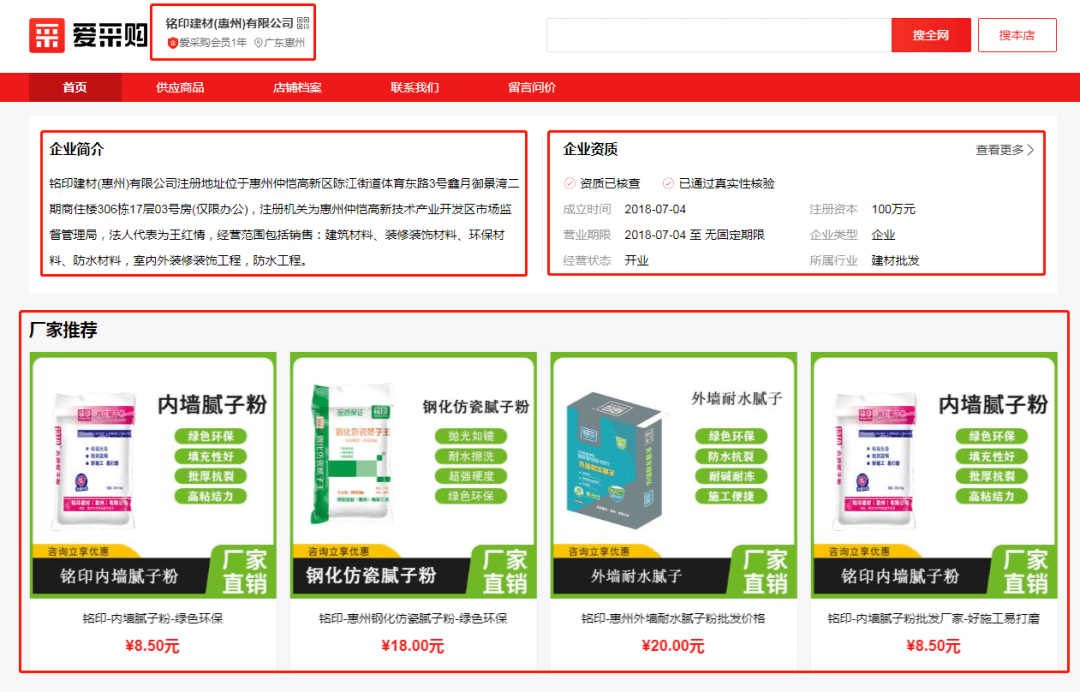Open the 供应商品 tab

click(180, 87)
